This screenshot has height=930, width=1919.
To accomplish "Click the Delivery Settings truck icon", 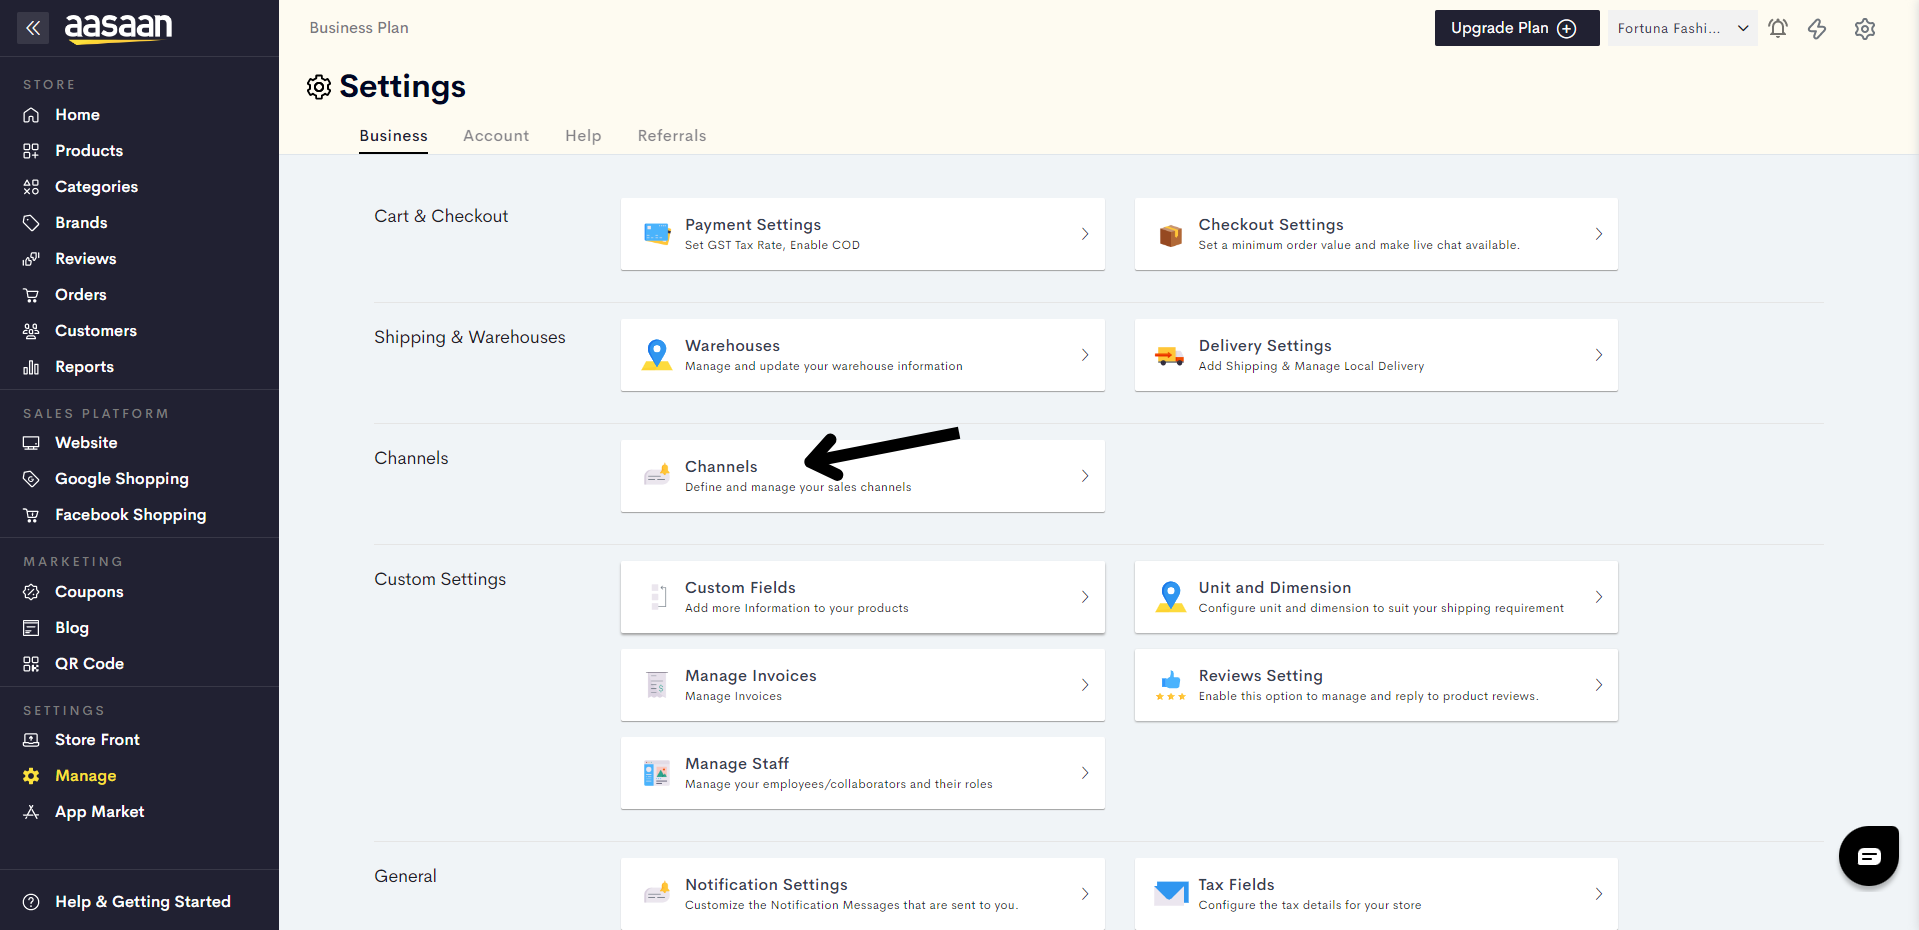I will 1170,355.
